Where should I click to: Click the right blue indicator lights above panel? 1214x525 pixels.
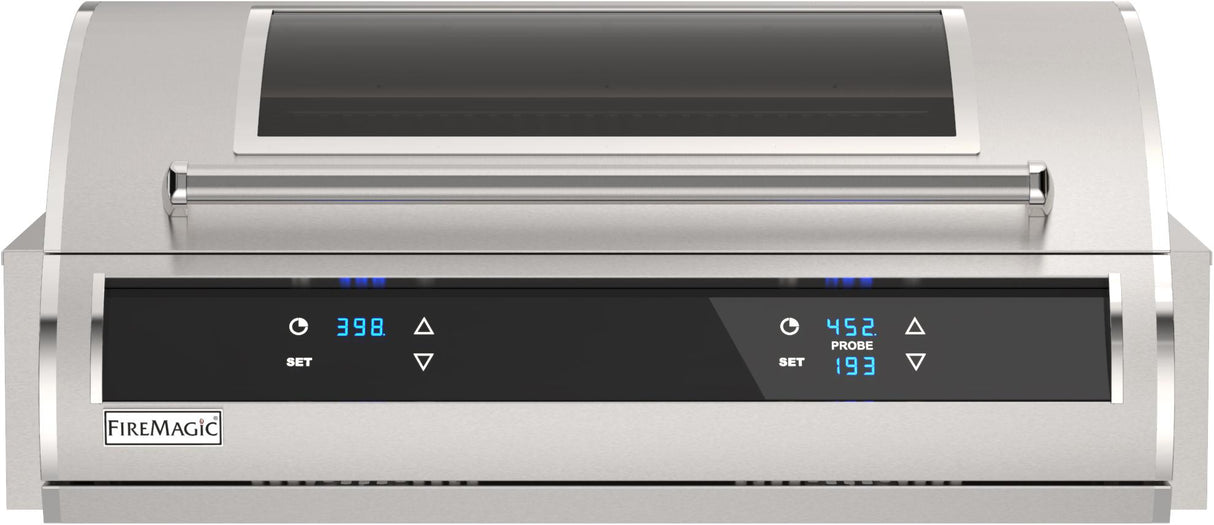(850, 282)
